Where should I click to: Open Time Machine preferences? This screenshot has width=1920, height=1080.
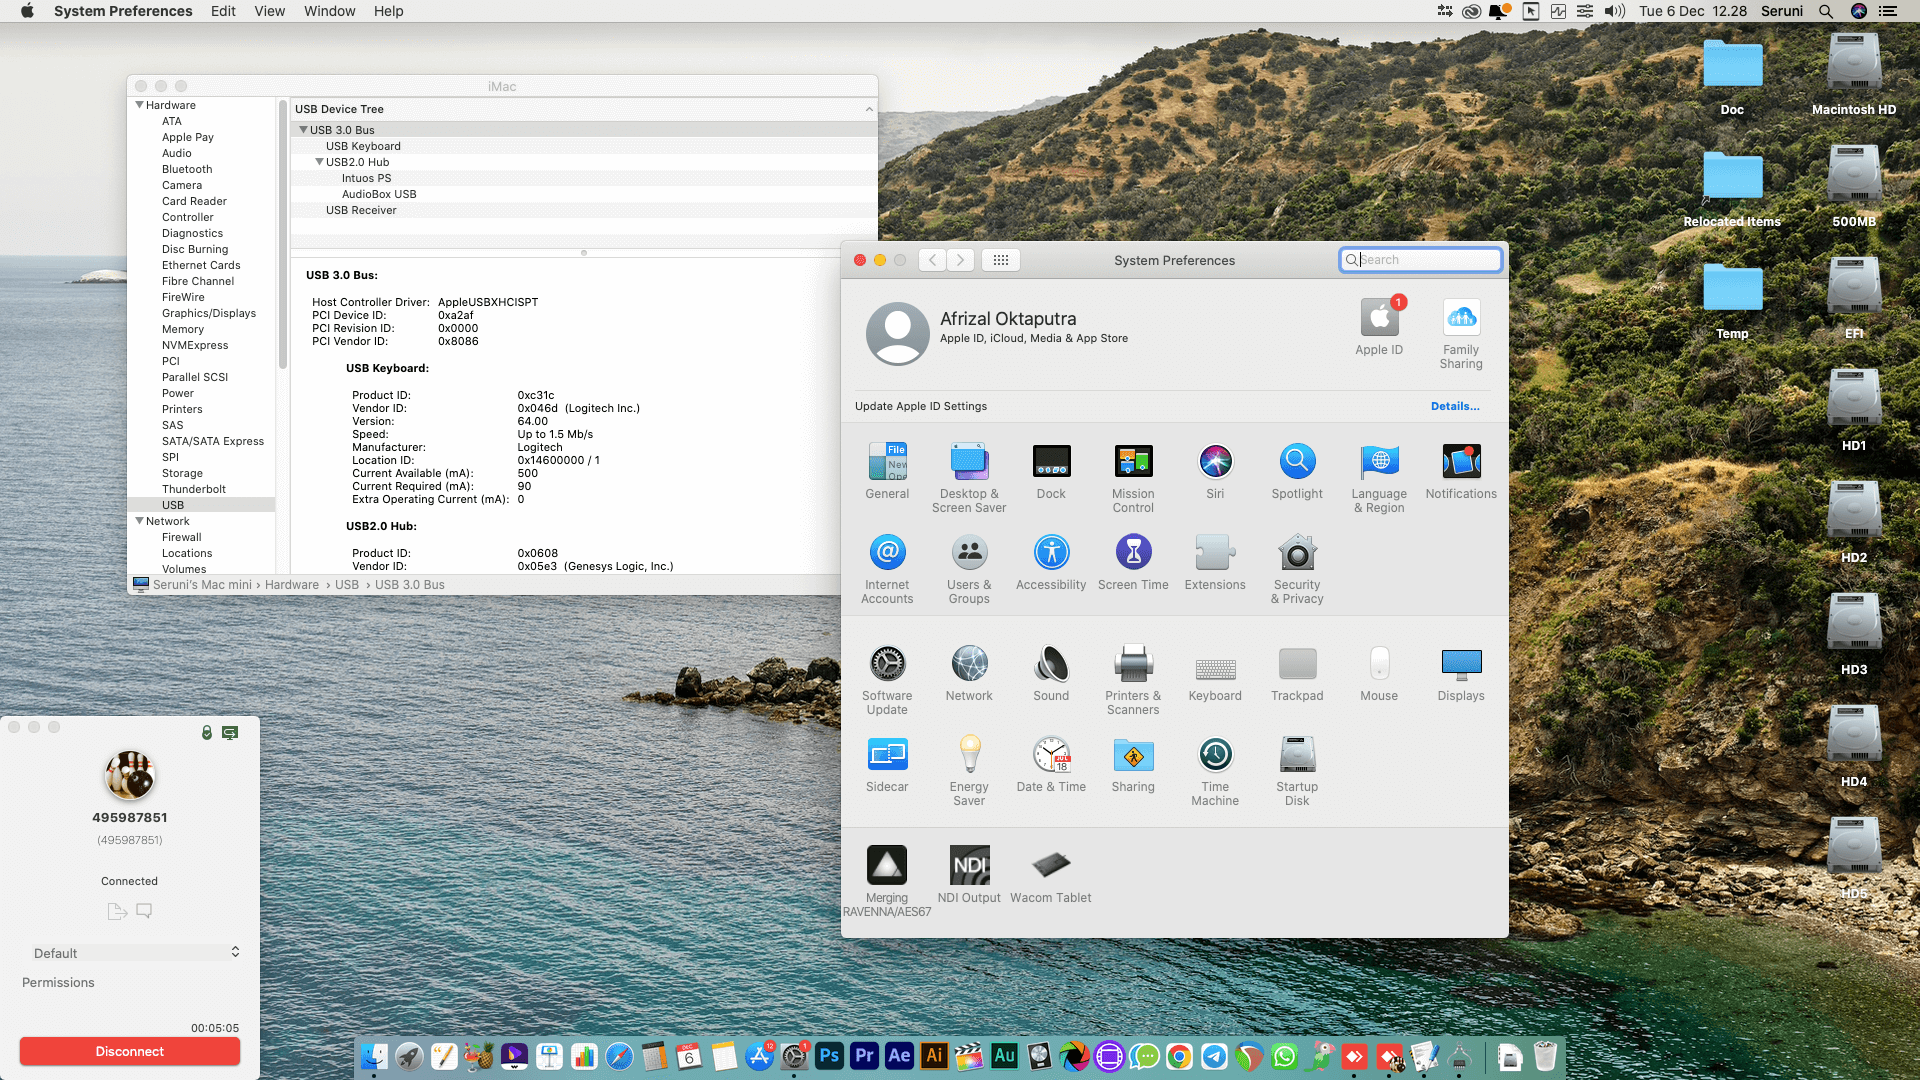pos(1214,756)
